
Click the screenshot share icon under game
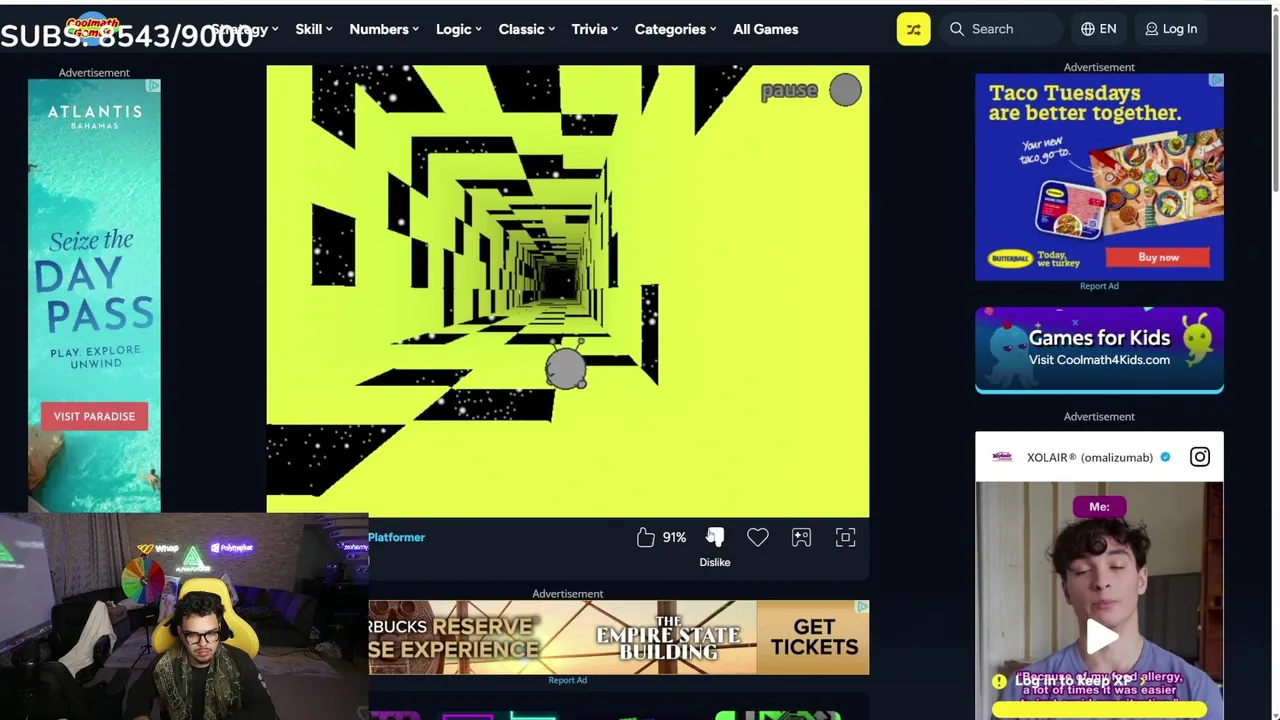tap(801, 538)
